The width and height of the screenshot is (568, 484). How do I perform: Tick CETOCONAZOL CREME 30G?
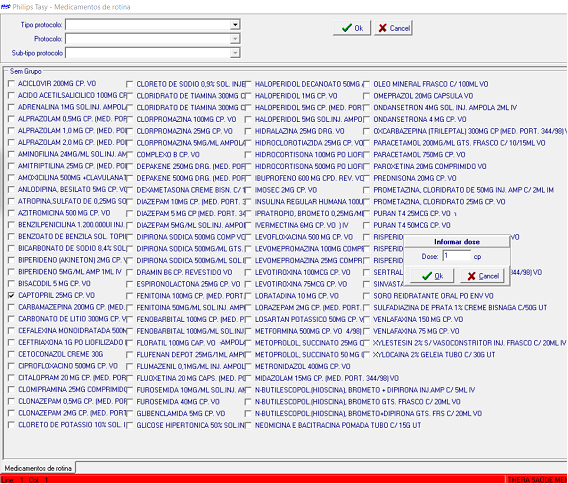click(11, 354)
